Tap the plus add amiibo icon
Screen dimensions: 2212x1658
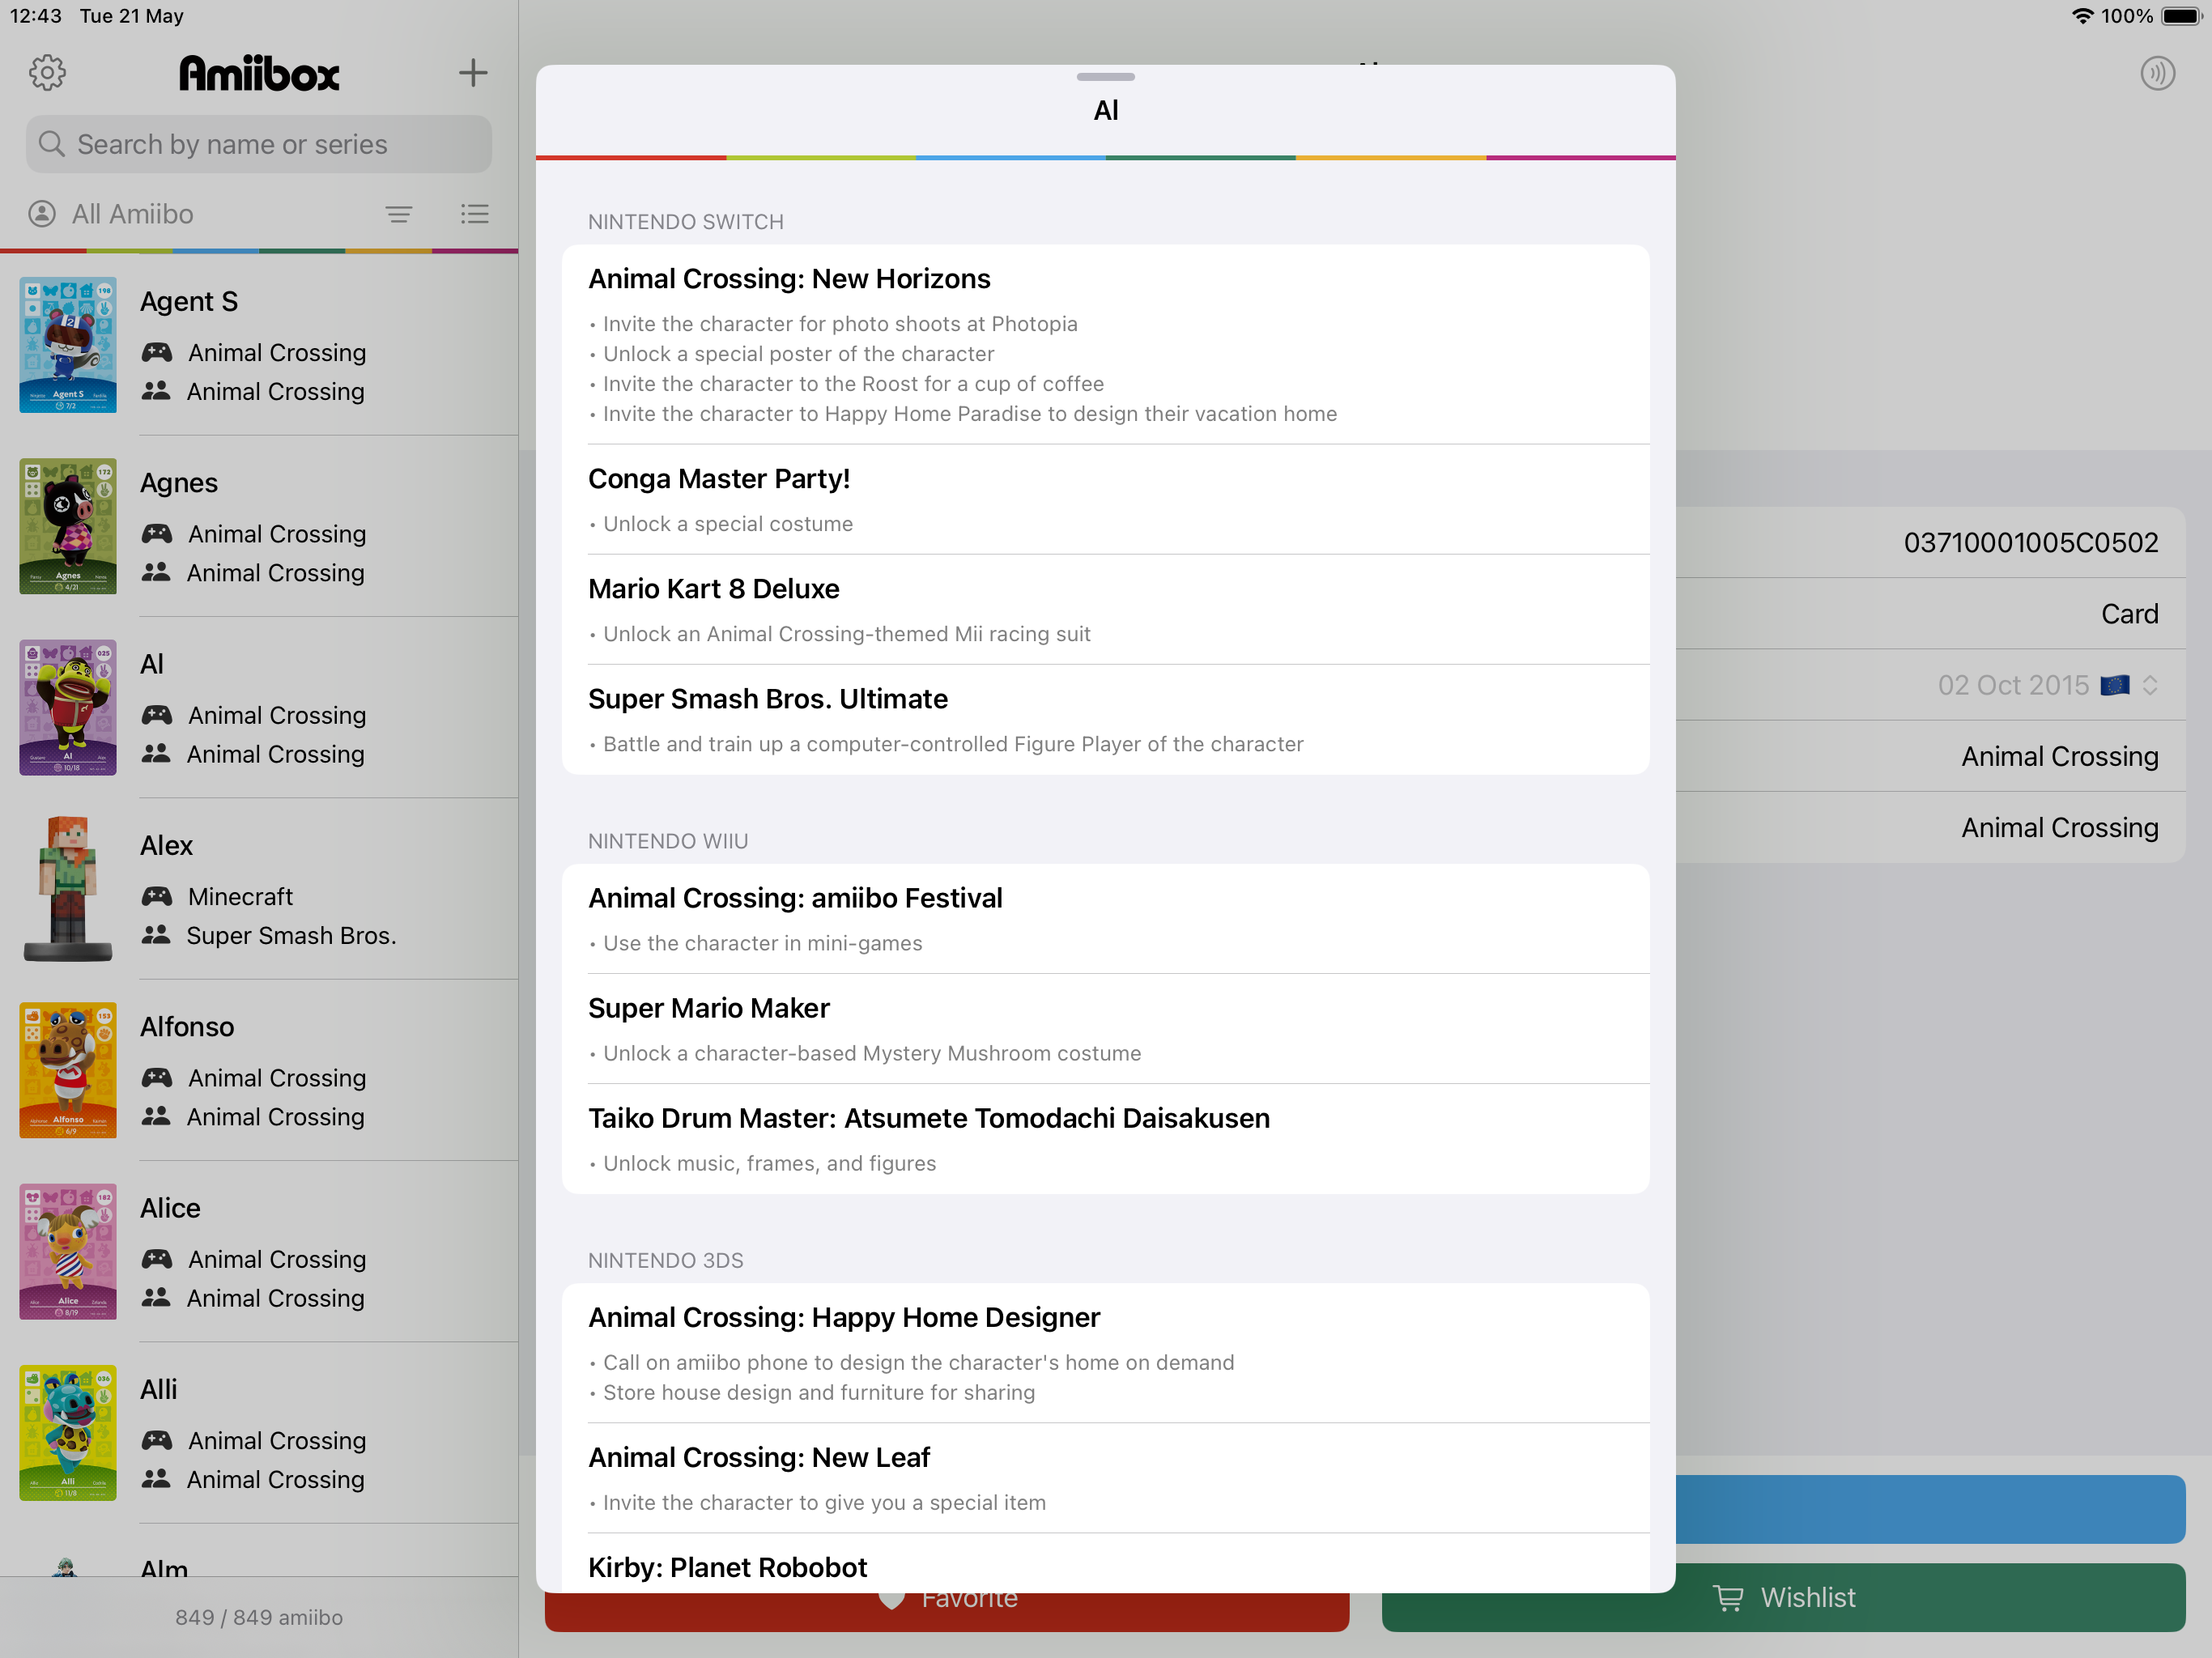tap(472, 72)
